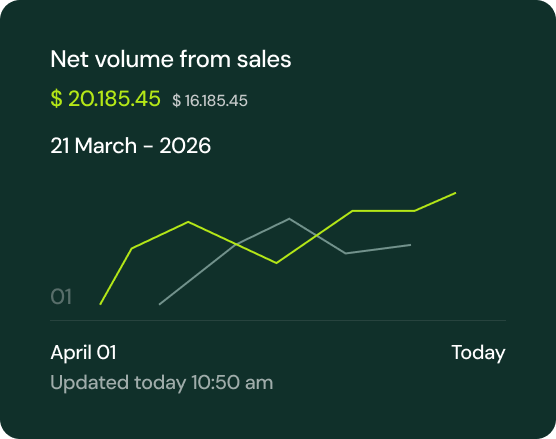556x439 pixels.
Task: Click the green line's first bend above its start
Action: pyautogui.click(x=132, y=249)
